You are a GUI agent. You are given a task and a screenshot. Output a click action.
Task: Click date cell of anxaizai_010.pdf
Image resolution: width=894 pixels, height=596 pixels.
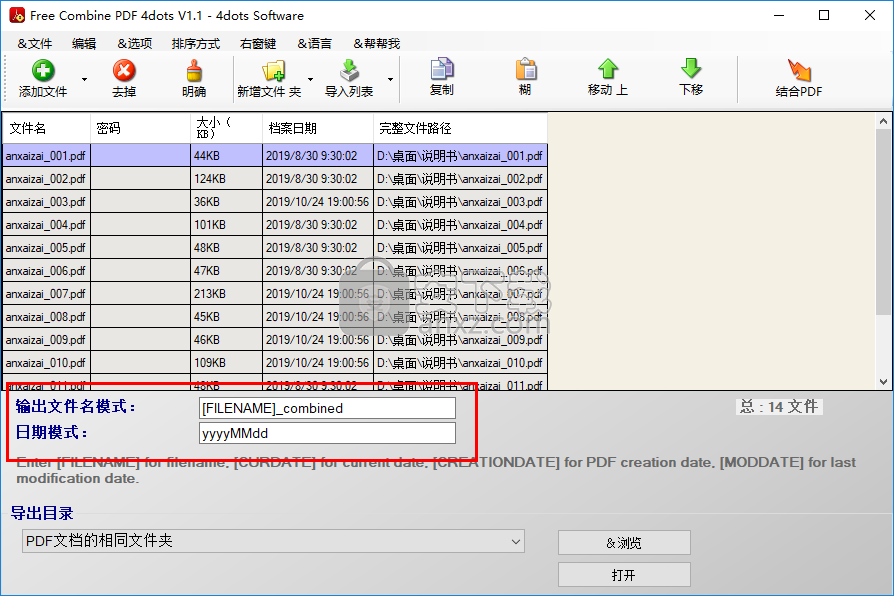coord(318,363)
